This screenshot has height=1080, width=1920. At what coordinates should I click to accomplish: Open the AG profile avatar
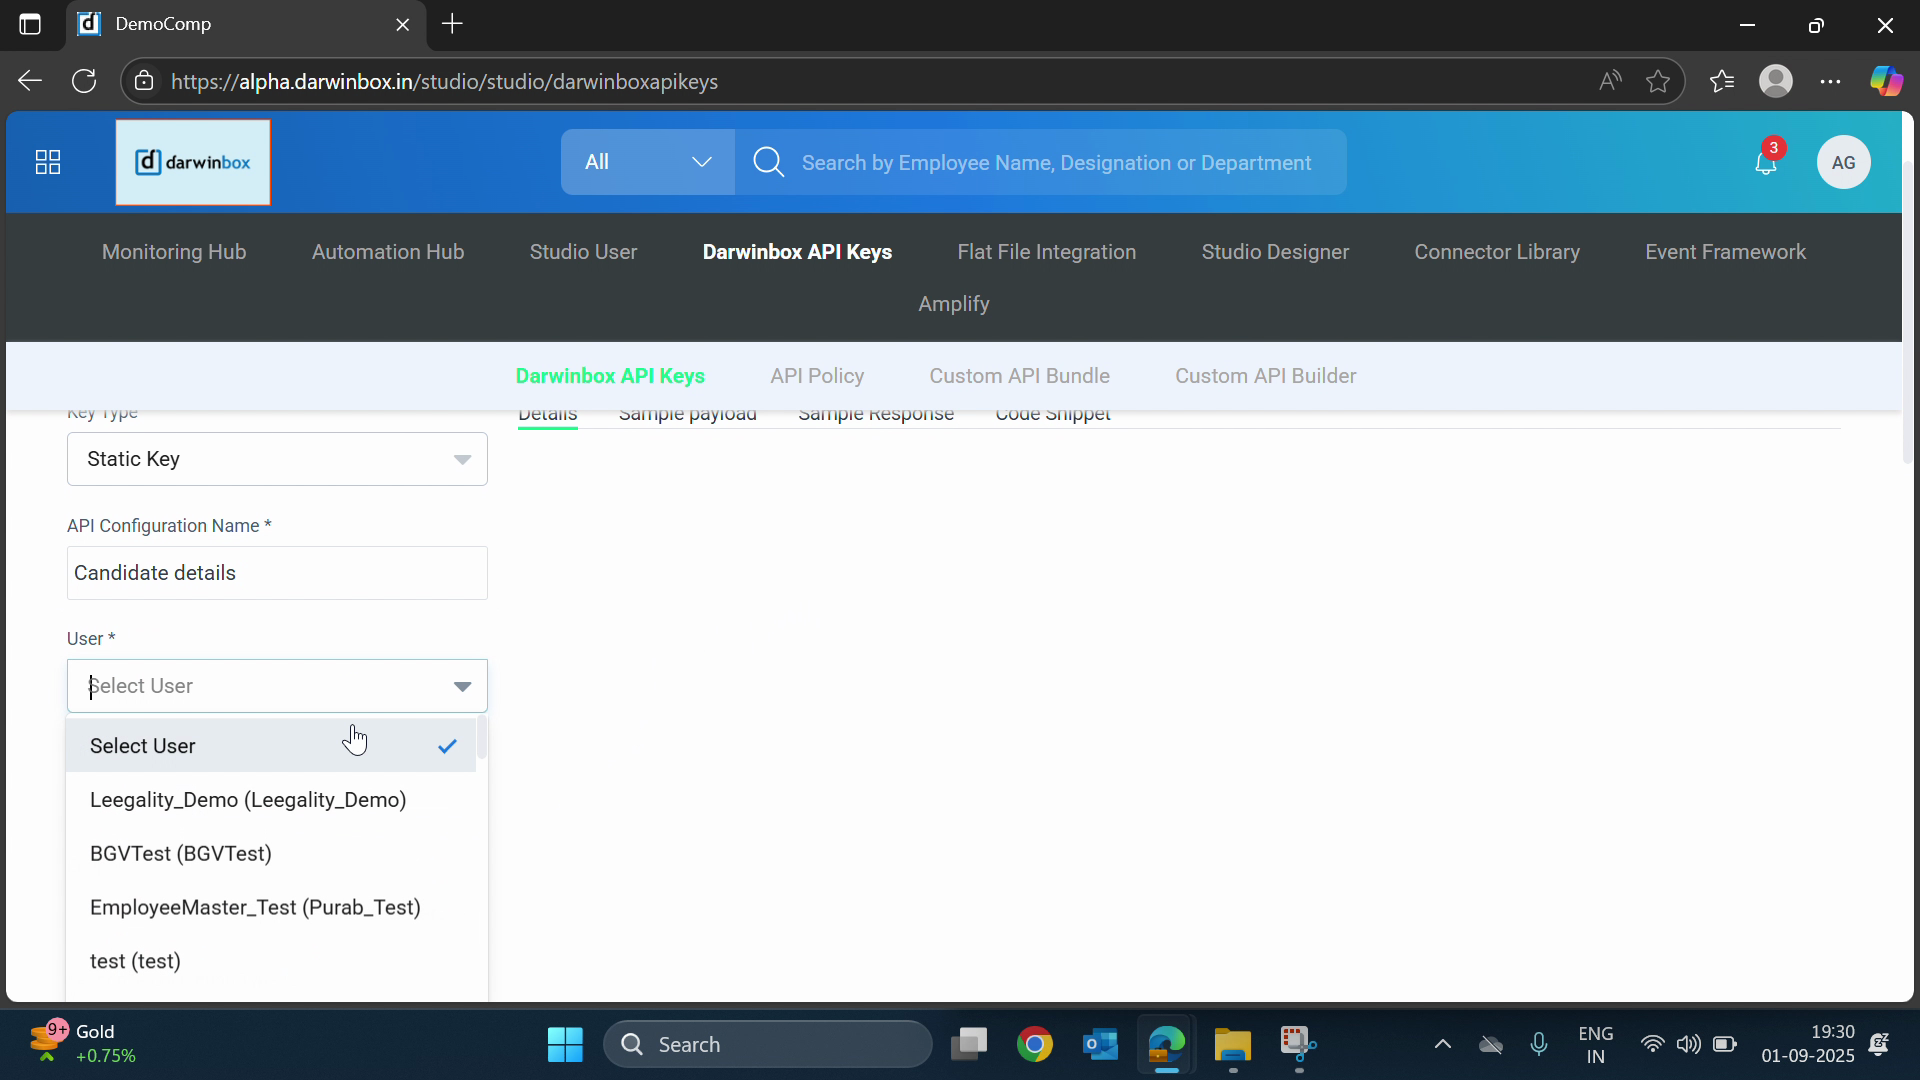(x=1843, y=162)
